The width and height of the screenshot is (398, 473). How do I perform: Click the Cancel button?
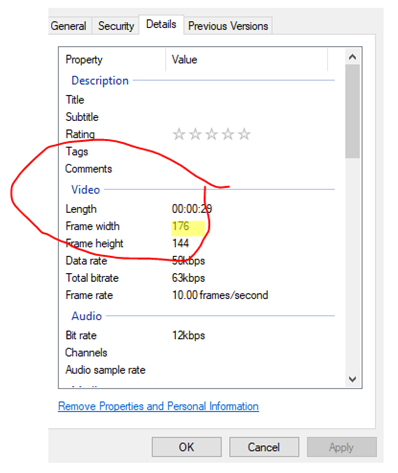[x=264, y=447]
